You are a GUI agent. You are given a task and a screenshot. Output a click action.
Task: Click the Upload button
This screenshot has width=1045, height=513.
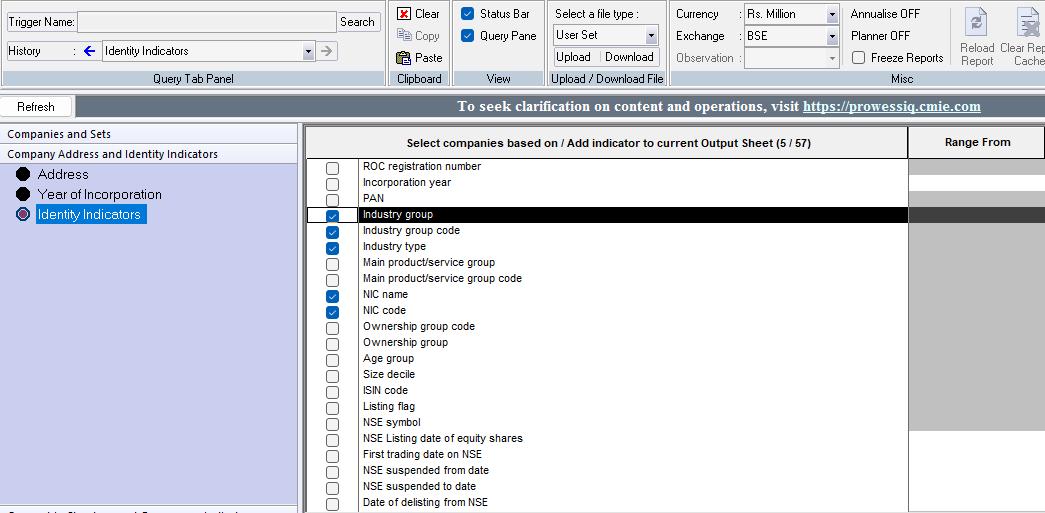coord(573,57)
